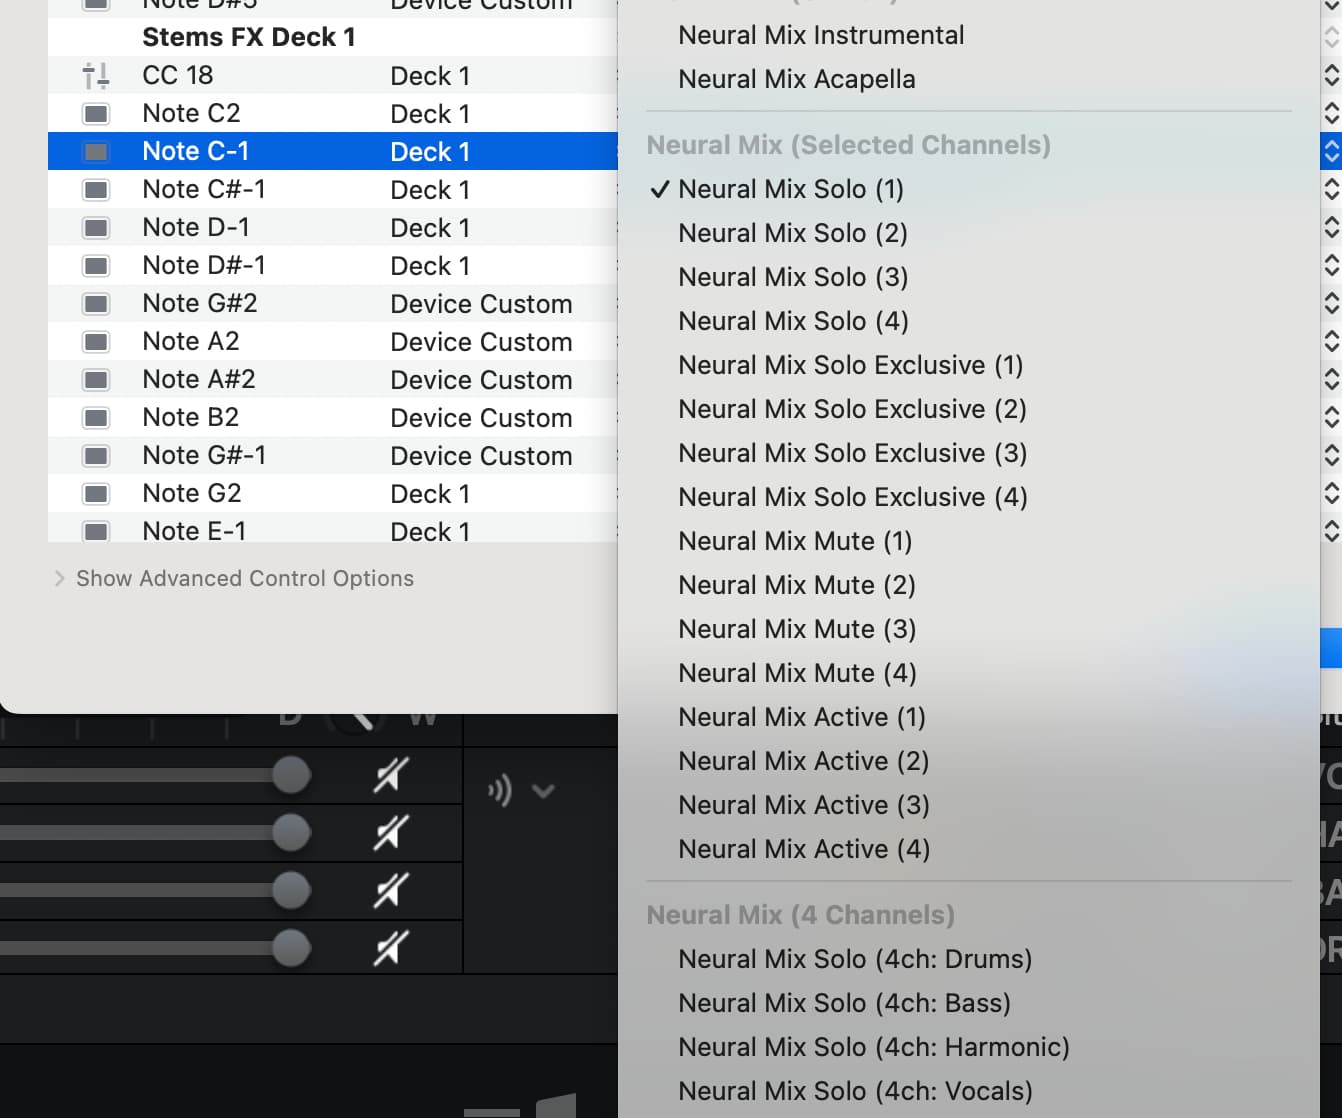Click the speaker output icon in the dark panel

point(500,791)
